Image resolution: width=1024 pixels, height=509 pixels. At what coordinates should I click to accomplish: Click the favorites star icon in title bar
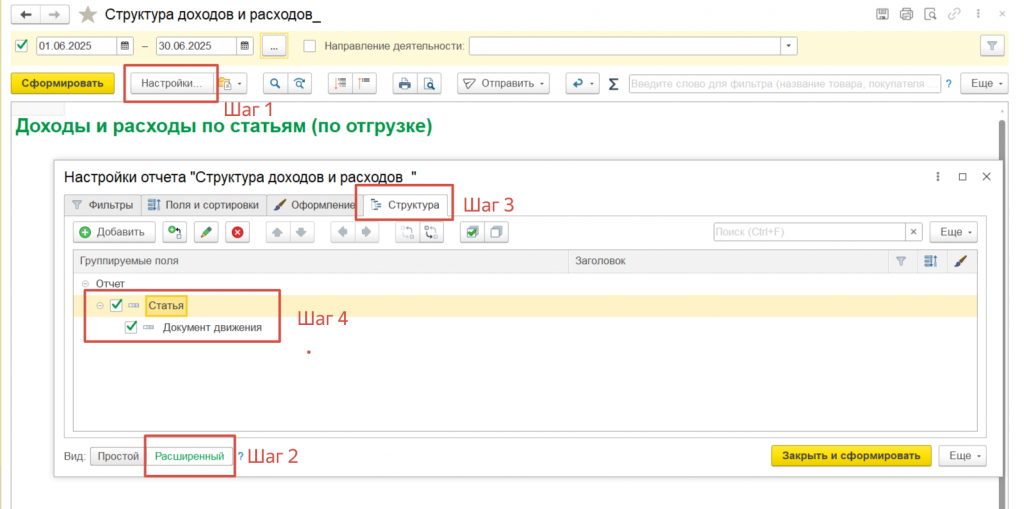point(88,14)
